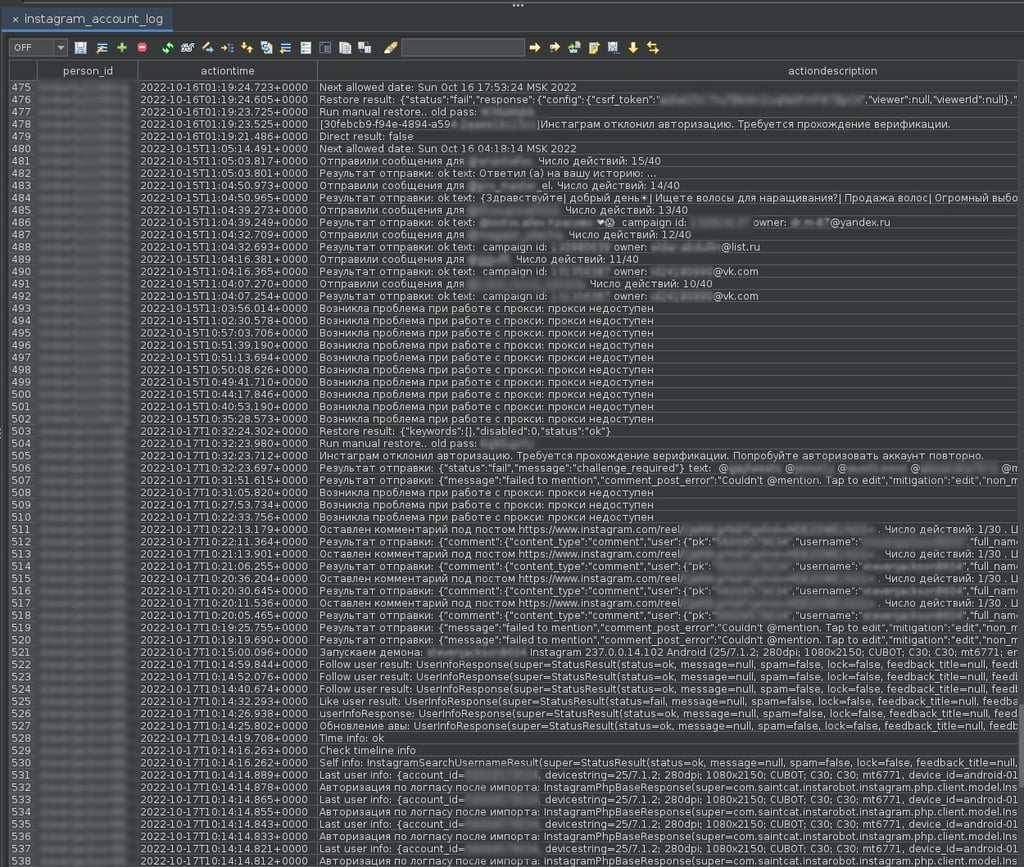Sort by the person_id column header
1024x867 pixels.
[88, 71]
